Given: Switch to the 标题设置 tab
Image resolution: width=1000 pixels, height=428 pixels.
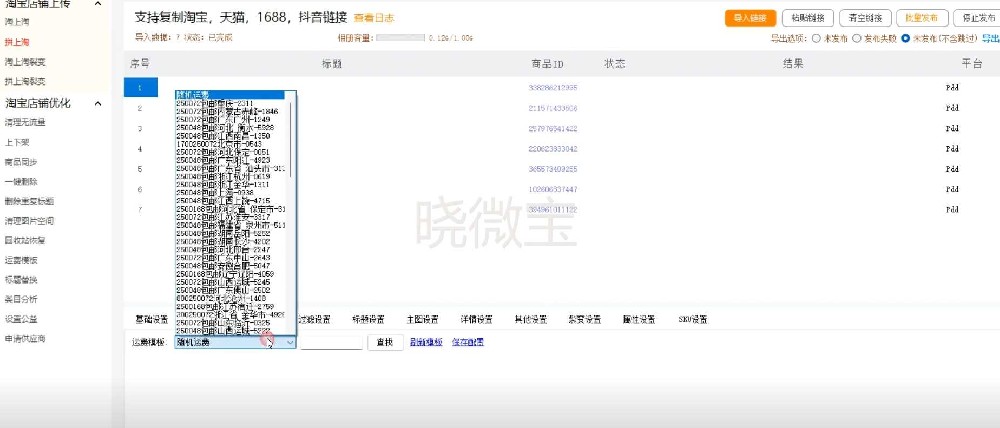Looking at the screenshot, I should [x=368, y=320].
